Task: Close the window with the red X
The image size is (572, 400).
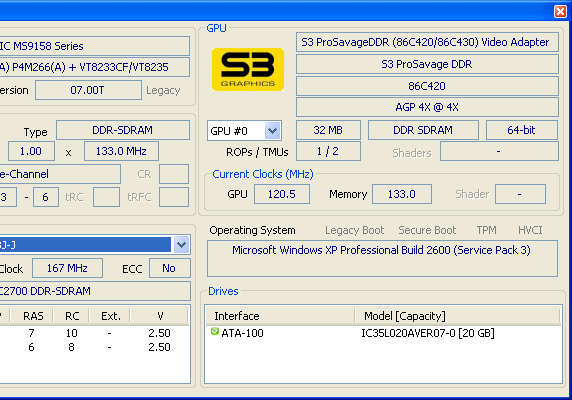Action: 560,11
